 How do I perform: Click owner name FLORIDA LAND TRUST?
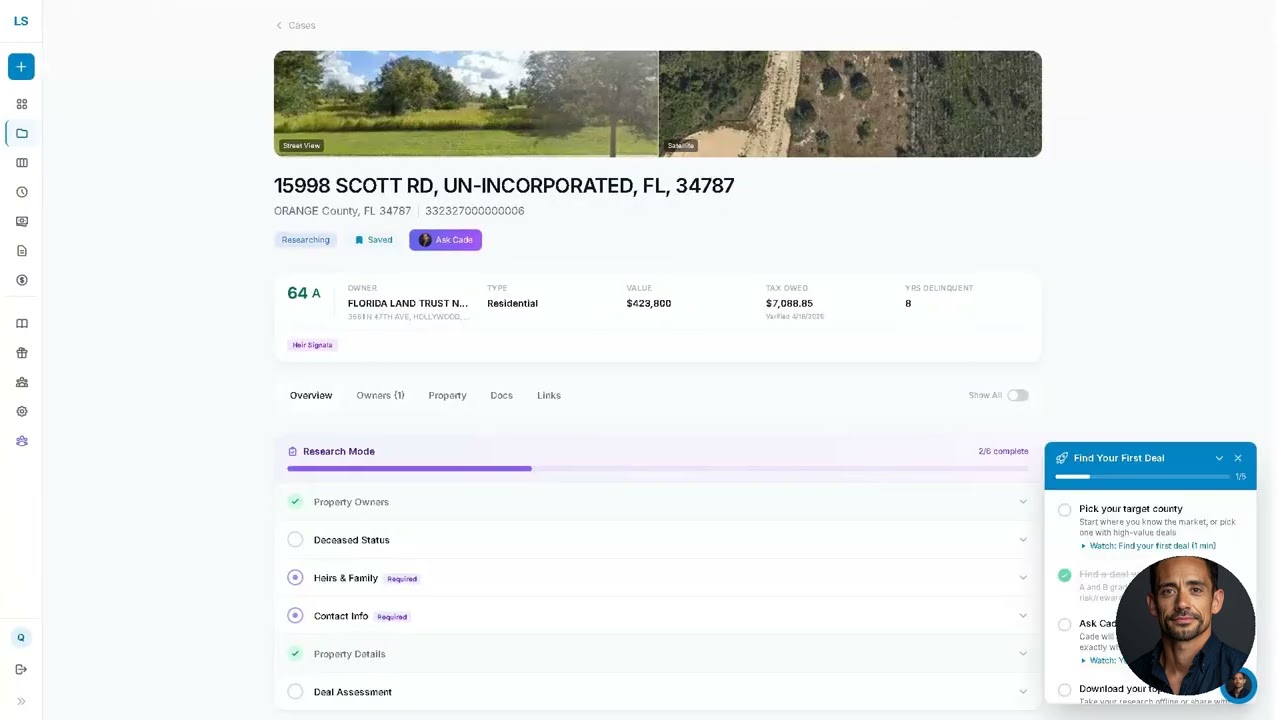click(407, 303)
